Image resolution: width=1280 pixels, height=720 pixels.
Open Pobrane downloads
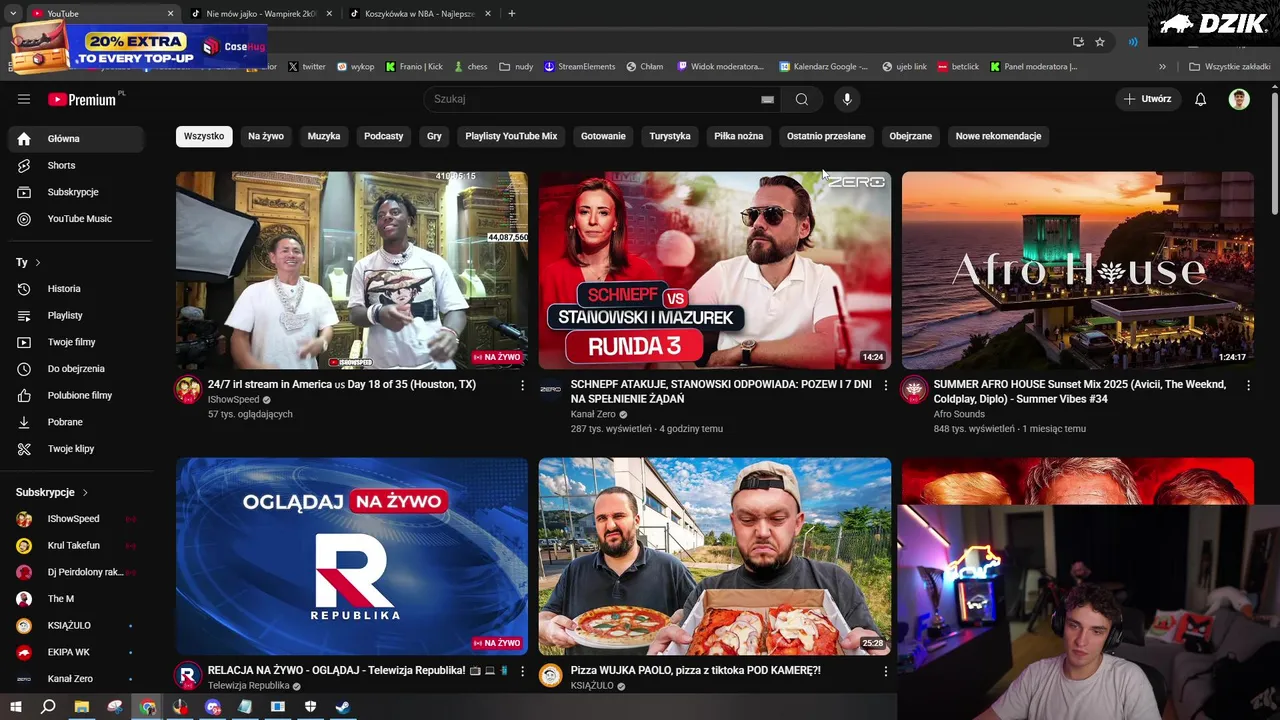[x=76, y=422]
